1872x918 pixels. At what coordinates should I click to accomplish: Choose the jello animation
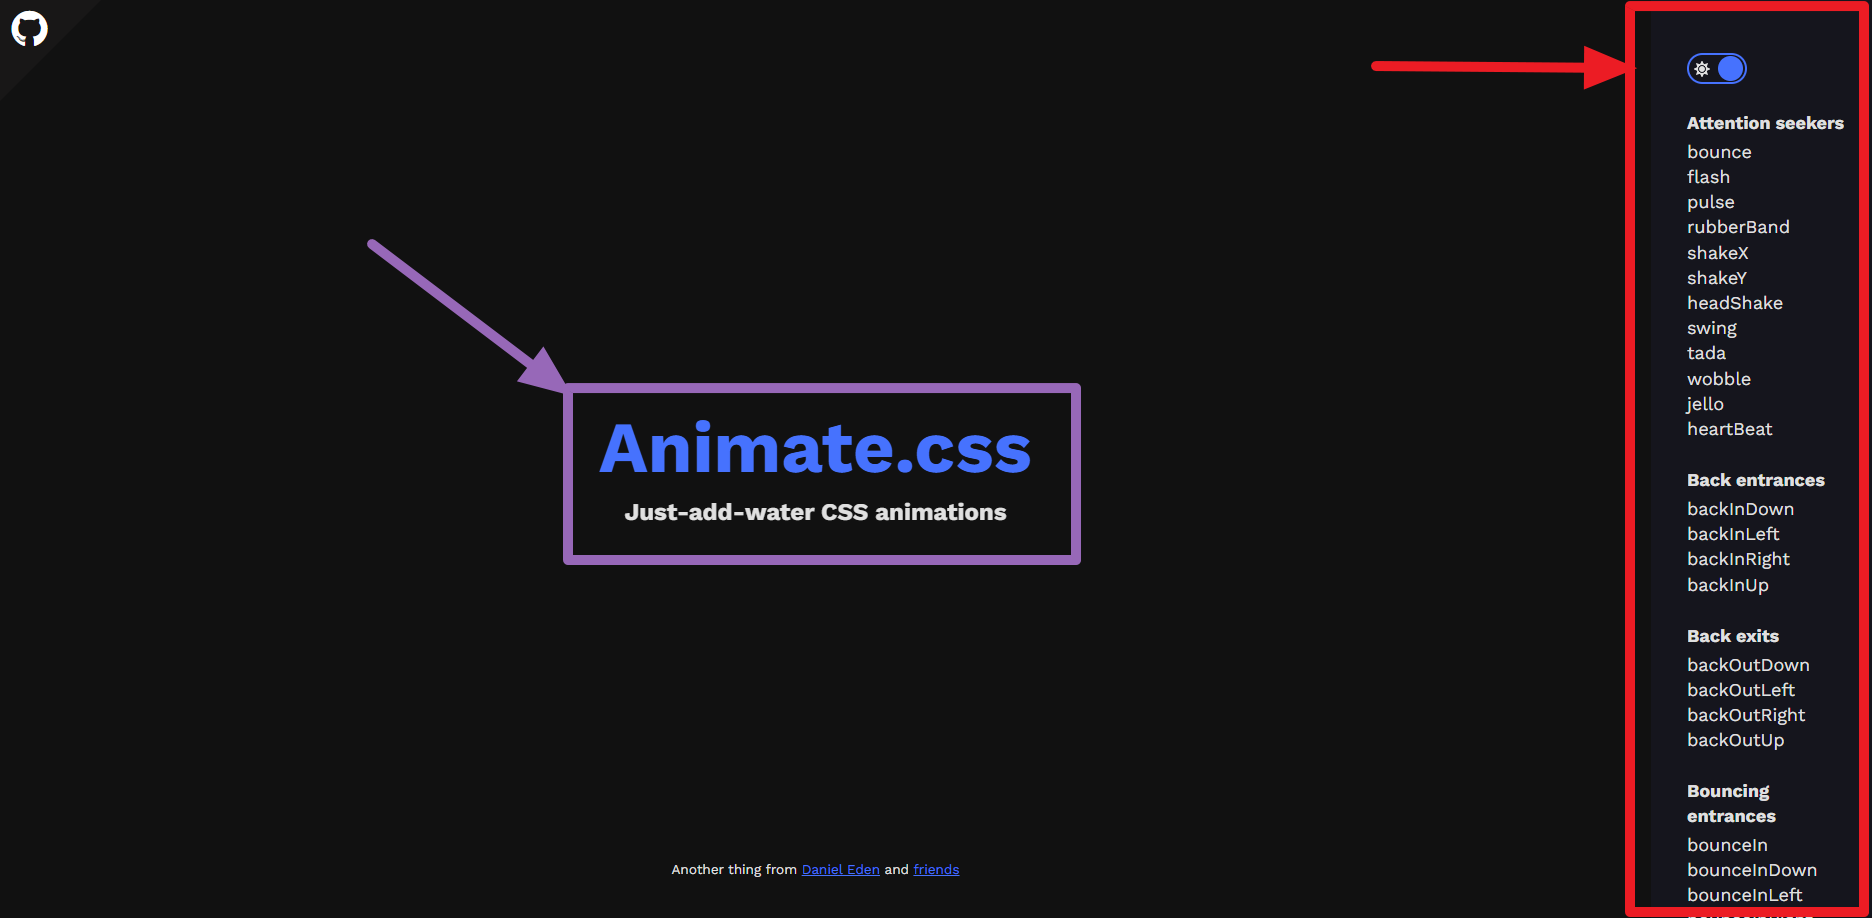pos(1705,404)
